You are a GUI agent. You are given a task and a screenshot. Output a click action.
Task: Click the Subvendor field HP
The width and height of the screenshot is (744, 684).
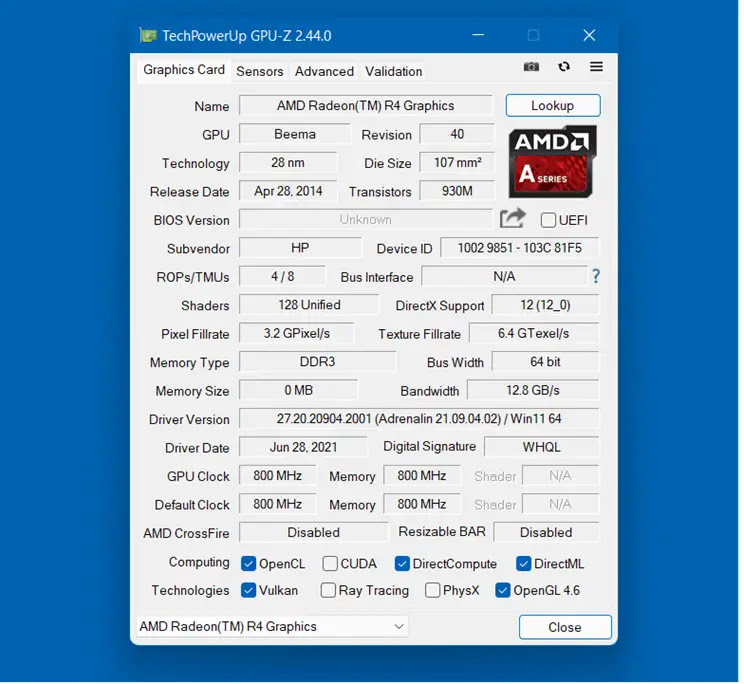coord(300,248)
